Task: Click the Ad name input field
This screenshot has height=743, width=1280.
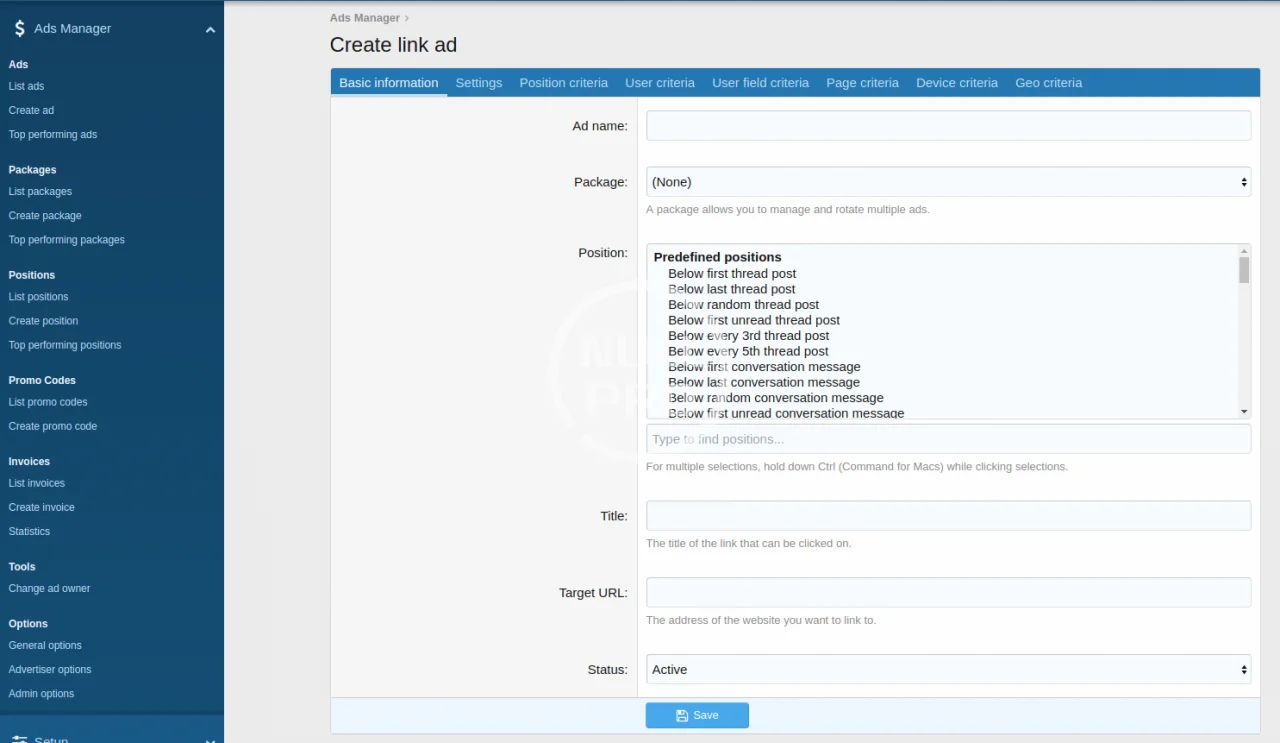Action: (947, 126)
